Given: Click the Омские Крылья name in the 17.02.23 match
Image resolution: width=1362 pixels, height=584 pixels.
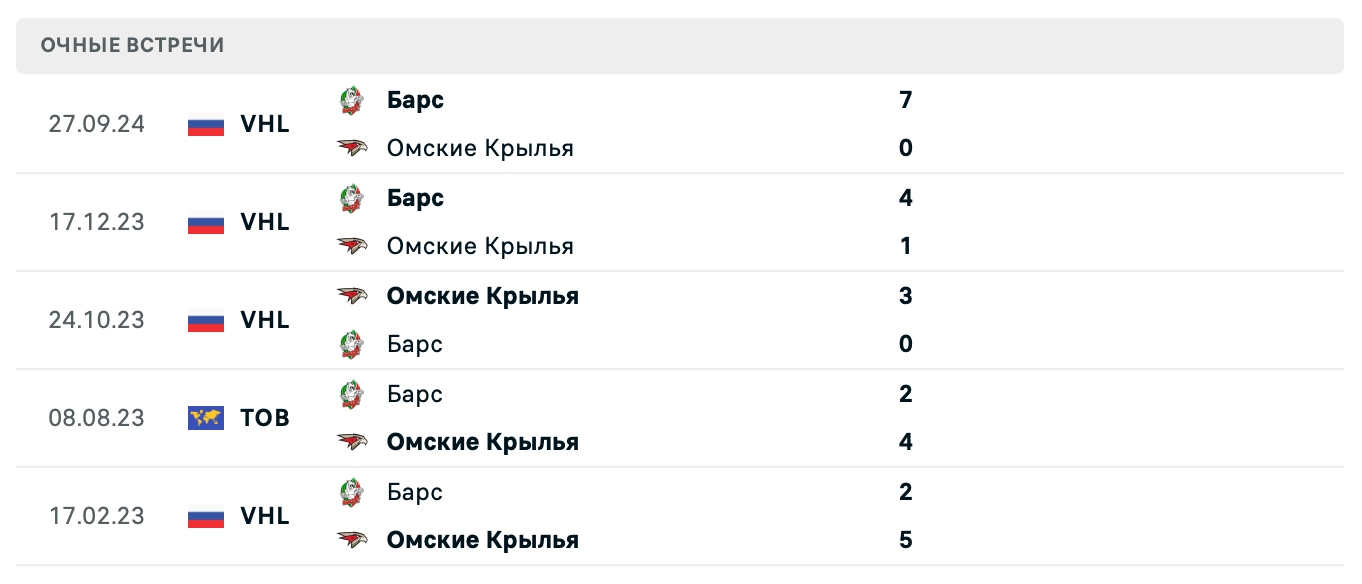Looking at the screenshot, I should 482,540.
